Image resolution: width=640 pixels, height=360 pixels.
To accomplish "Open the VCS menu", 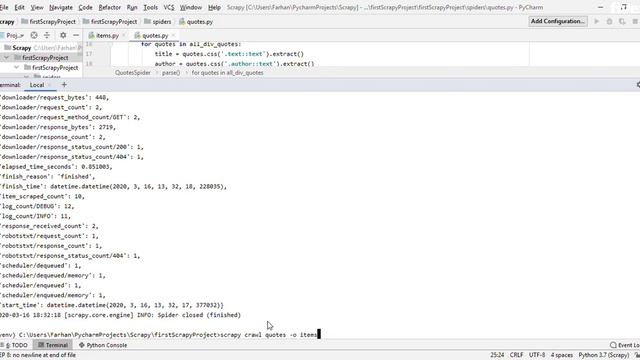I will tap(169, 7).
